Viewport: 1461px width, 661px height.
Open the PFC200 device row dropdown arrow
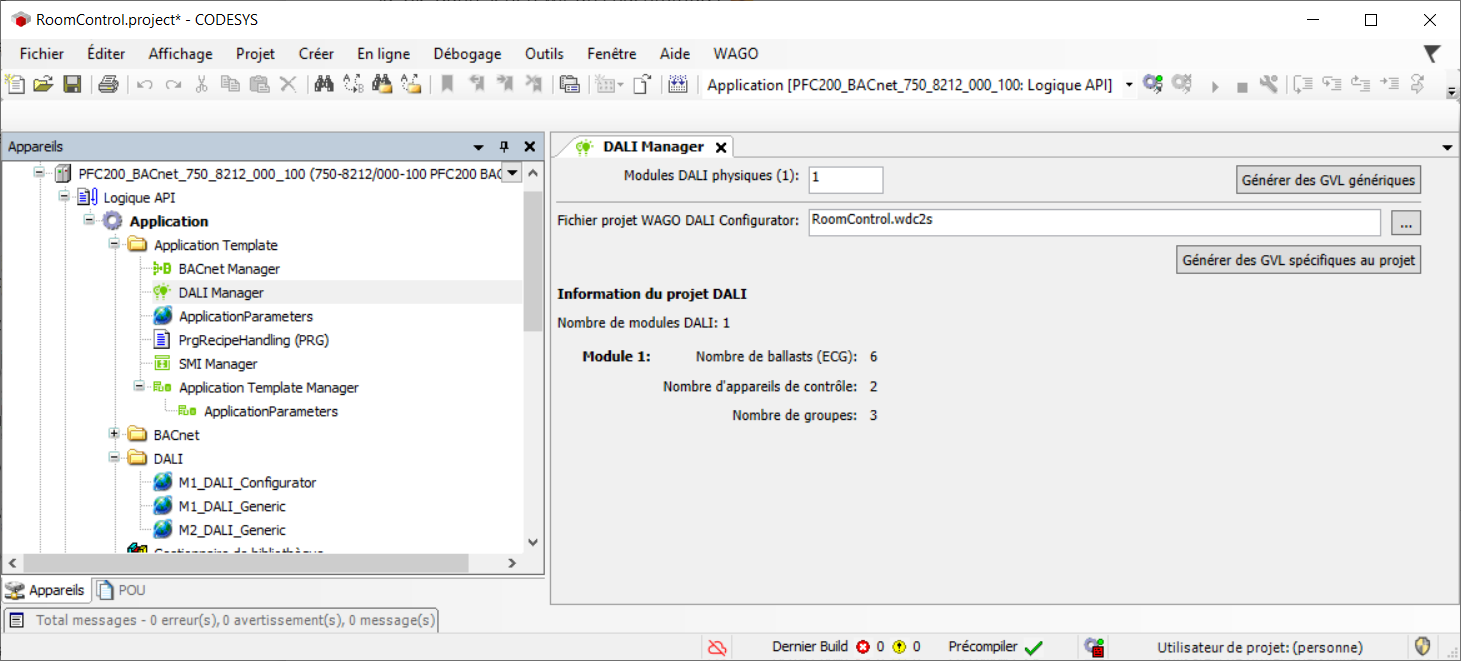pyautogui.click(x=512, y=173)
